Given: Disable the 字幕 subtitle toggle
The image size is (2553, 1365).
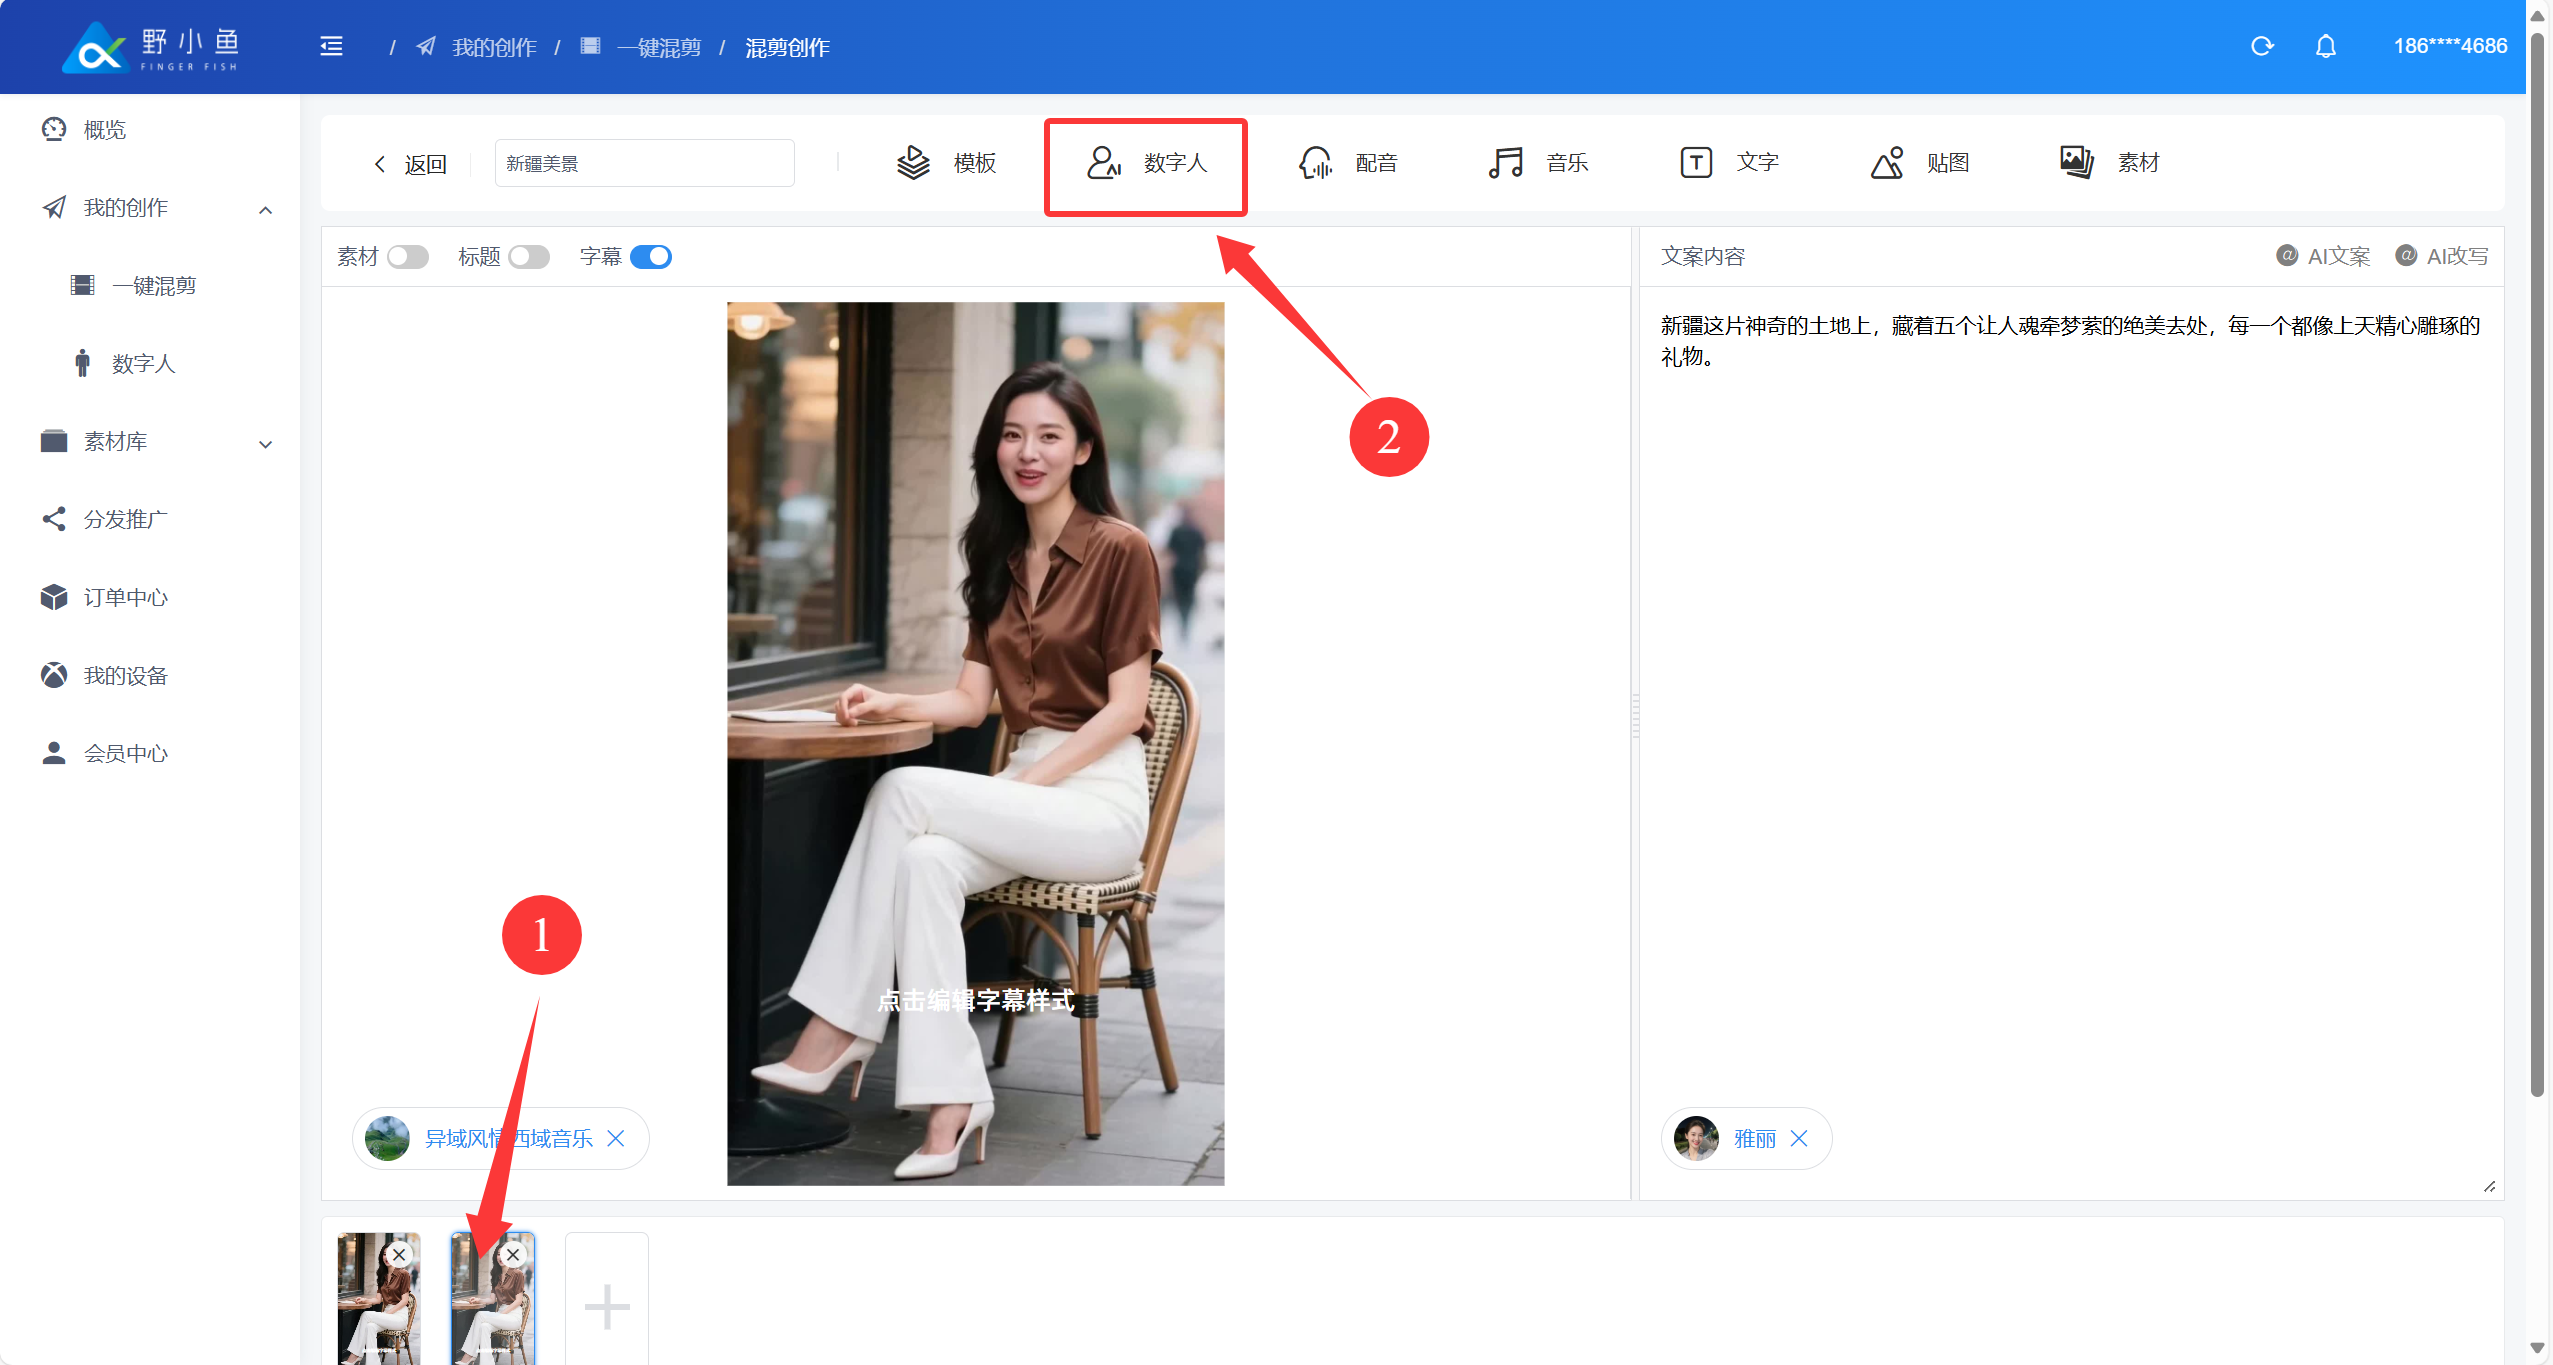Looking at the screenshot, I should pyautogui.click(x=651, y=257).
